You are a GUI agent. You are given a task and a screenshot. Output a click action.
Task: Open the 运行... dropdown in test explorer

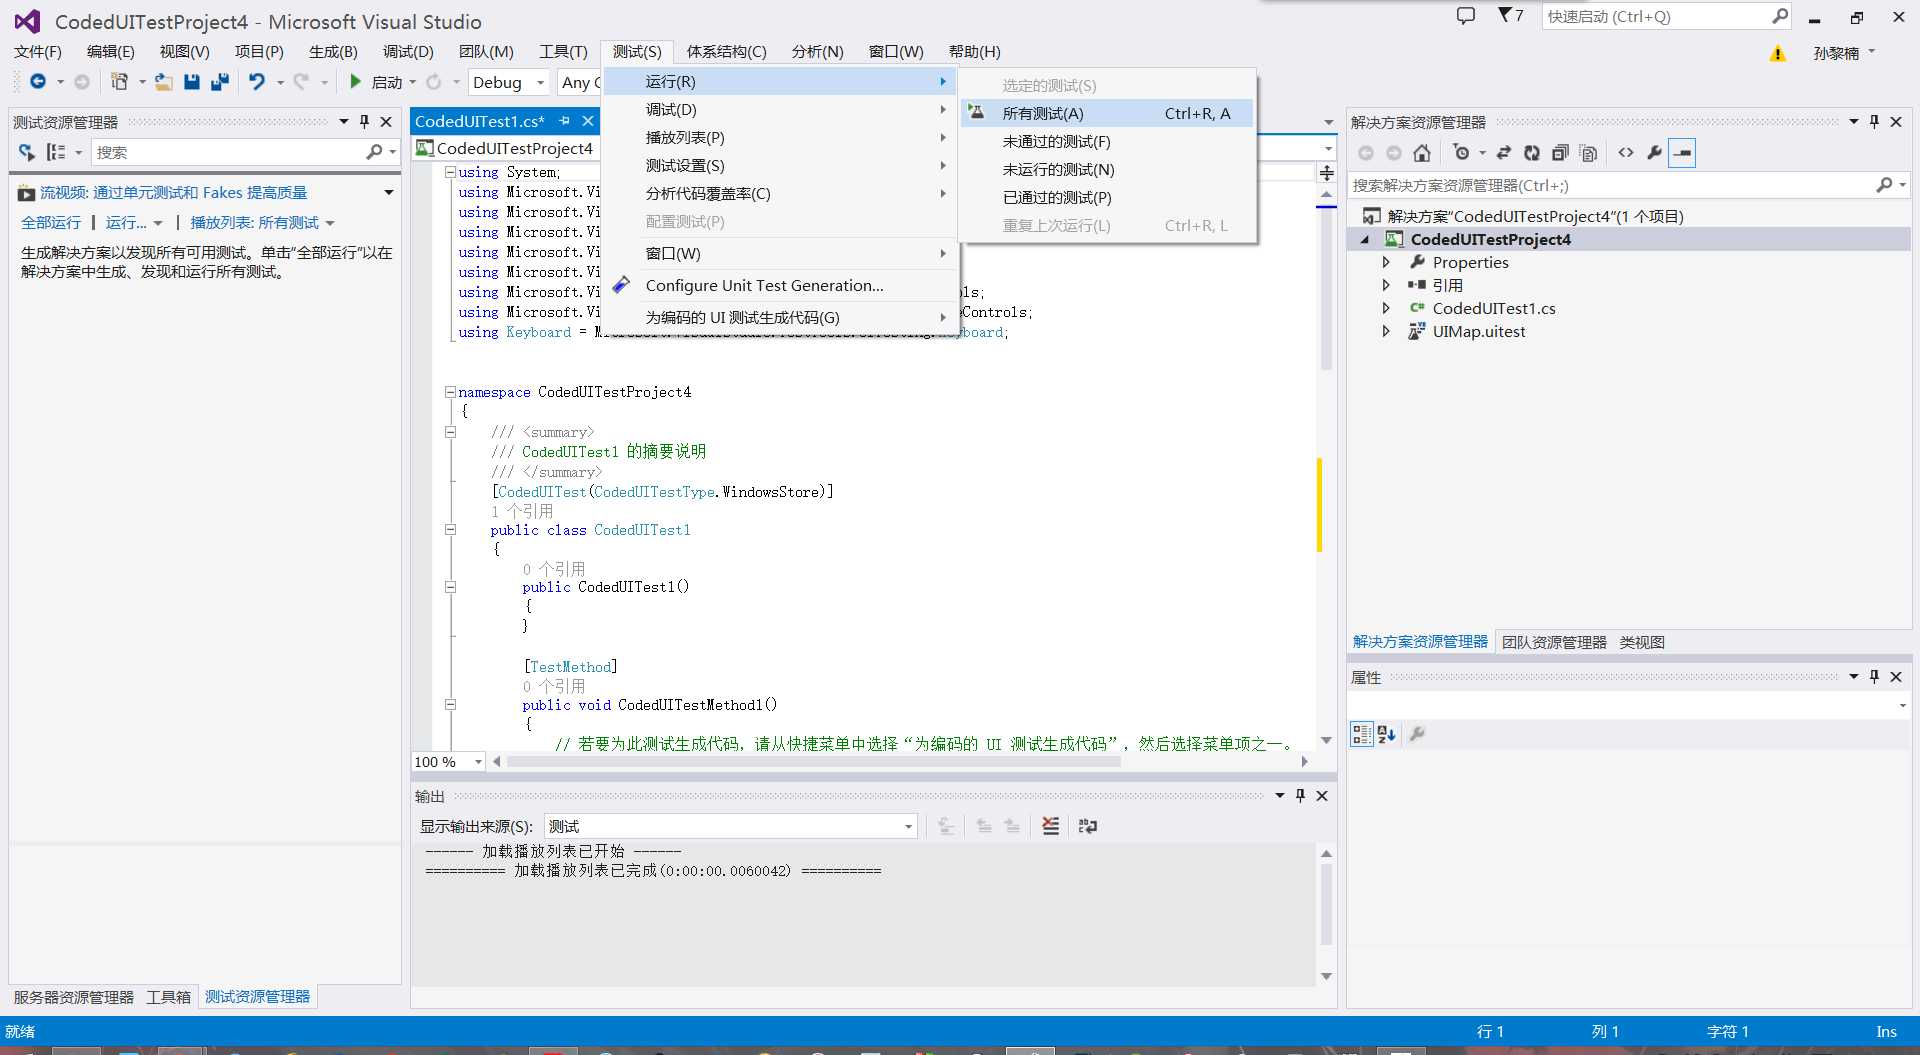tap(134, 222)
